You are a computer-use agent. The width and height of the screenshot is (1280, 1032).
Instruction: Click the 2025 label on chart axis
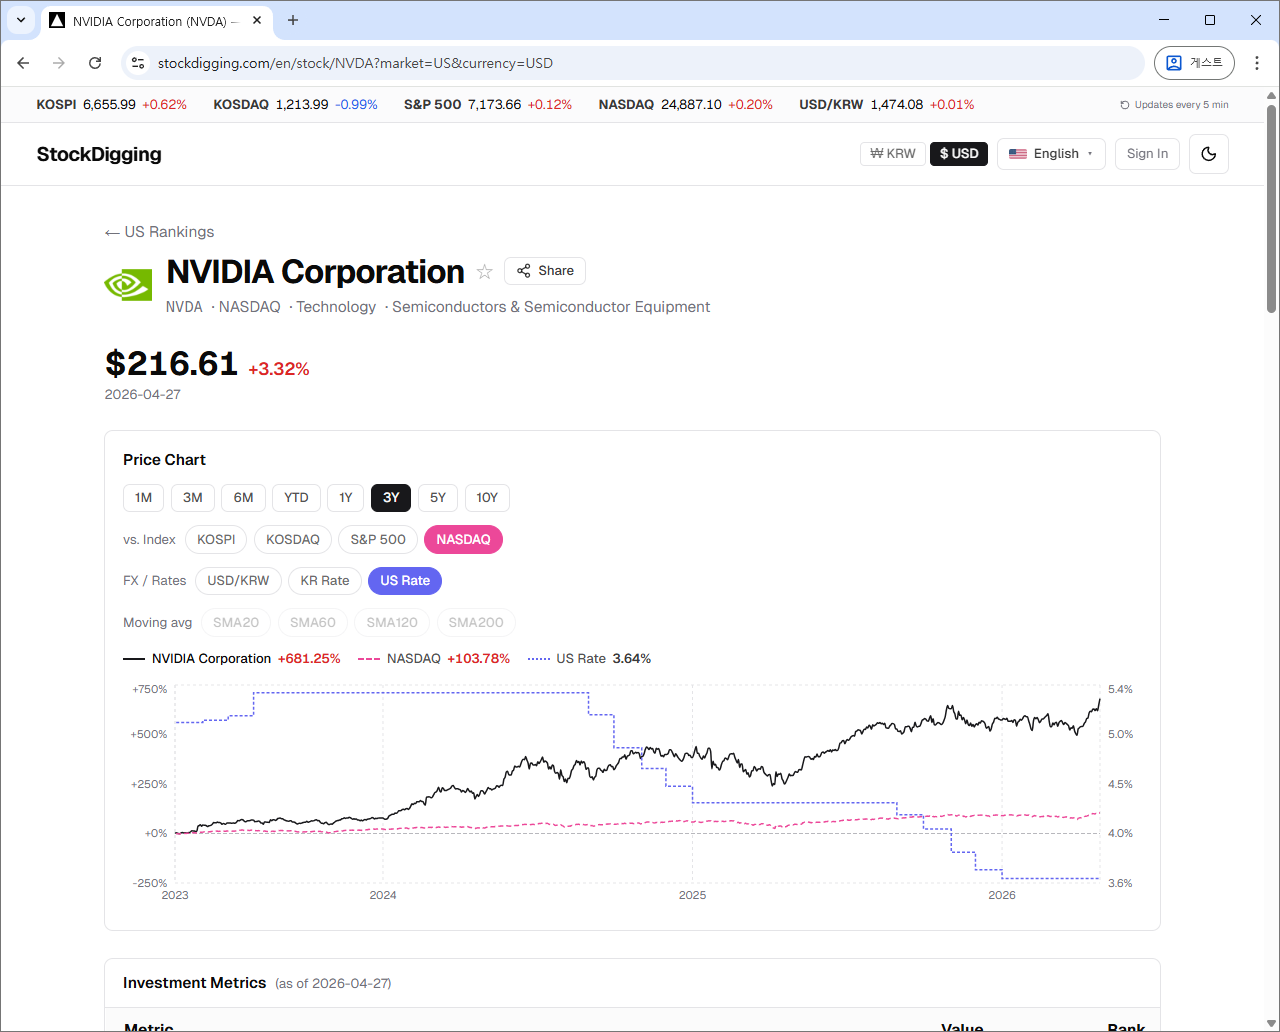click(x=692, y=895)
